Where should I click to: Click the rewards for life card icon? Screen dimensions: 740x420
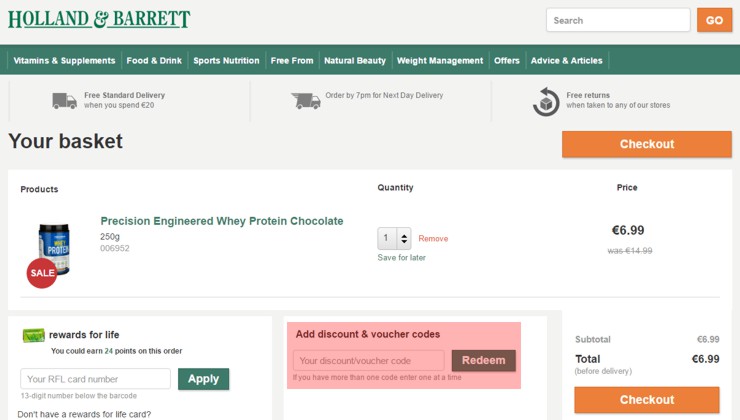pos(34,335)
